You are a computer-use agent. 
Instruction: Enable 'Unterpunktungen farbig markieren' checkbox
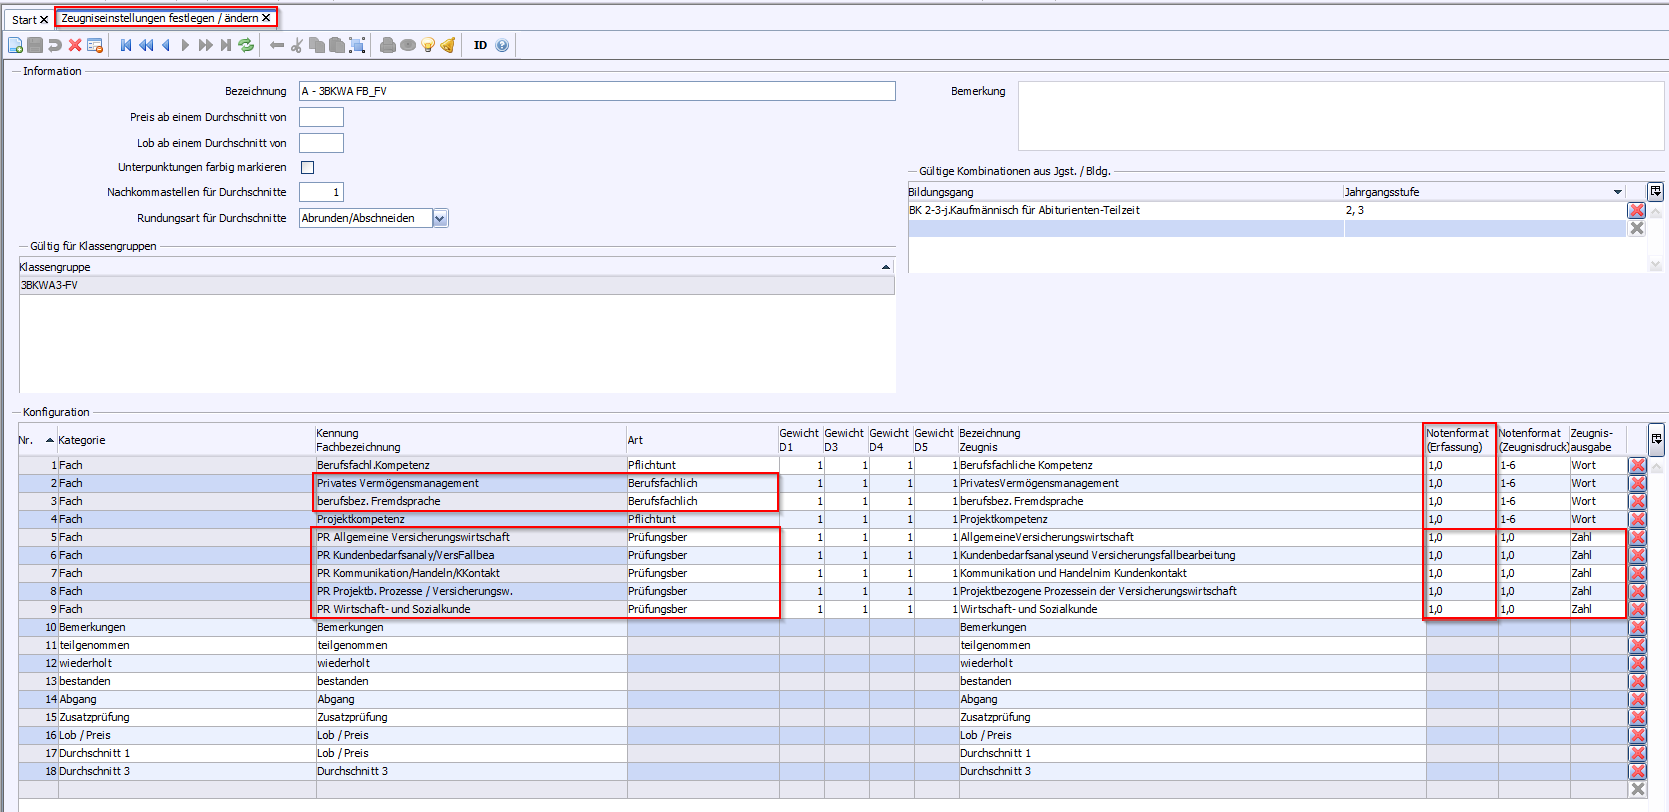(308, 168)
